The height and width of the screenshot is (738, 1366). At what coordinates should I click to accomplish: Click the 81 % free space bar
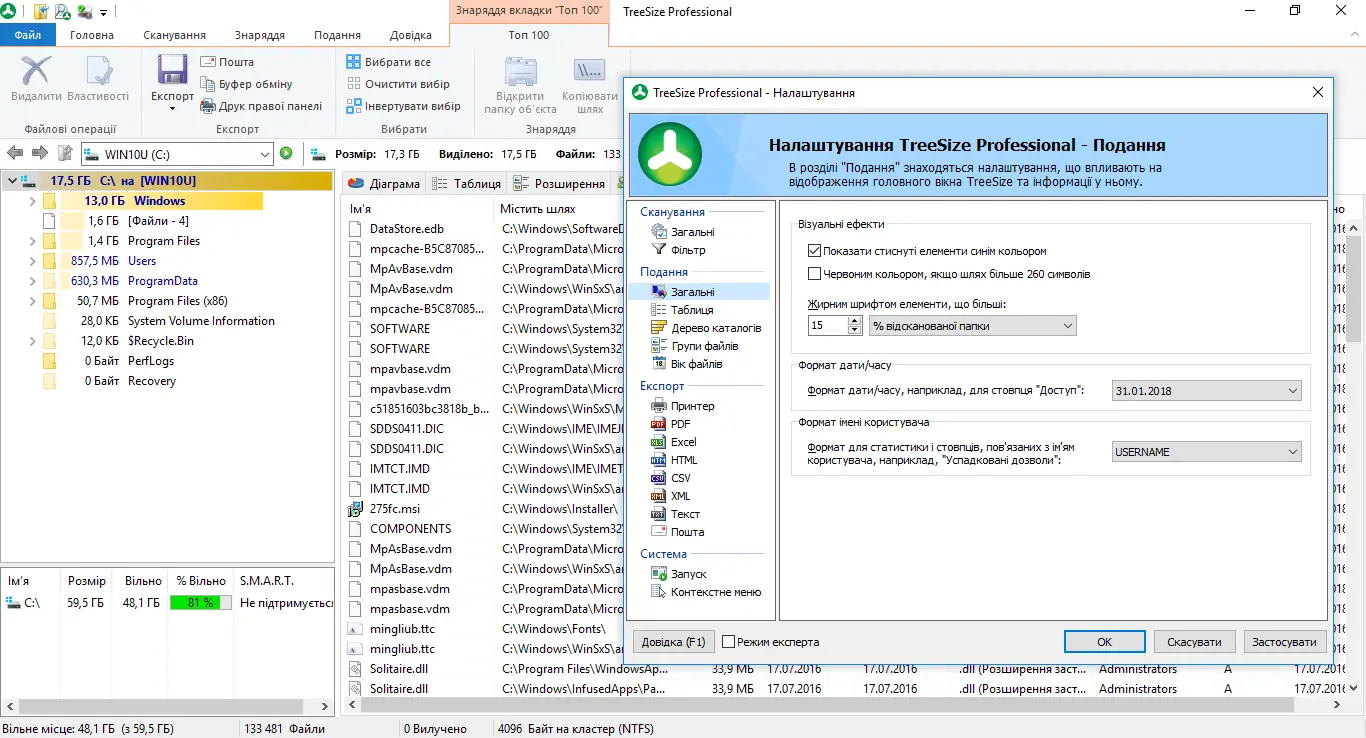tap(201, 603)
